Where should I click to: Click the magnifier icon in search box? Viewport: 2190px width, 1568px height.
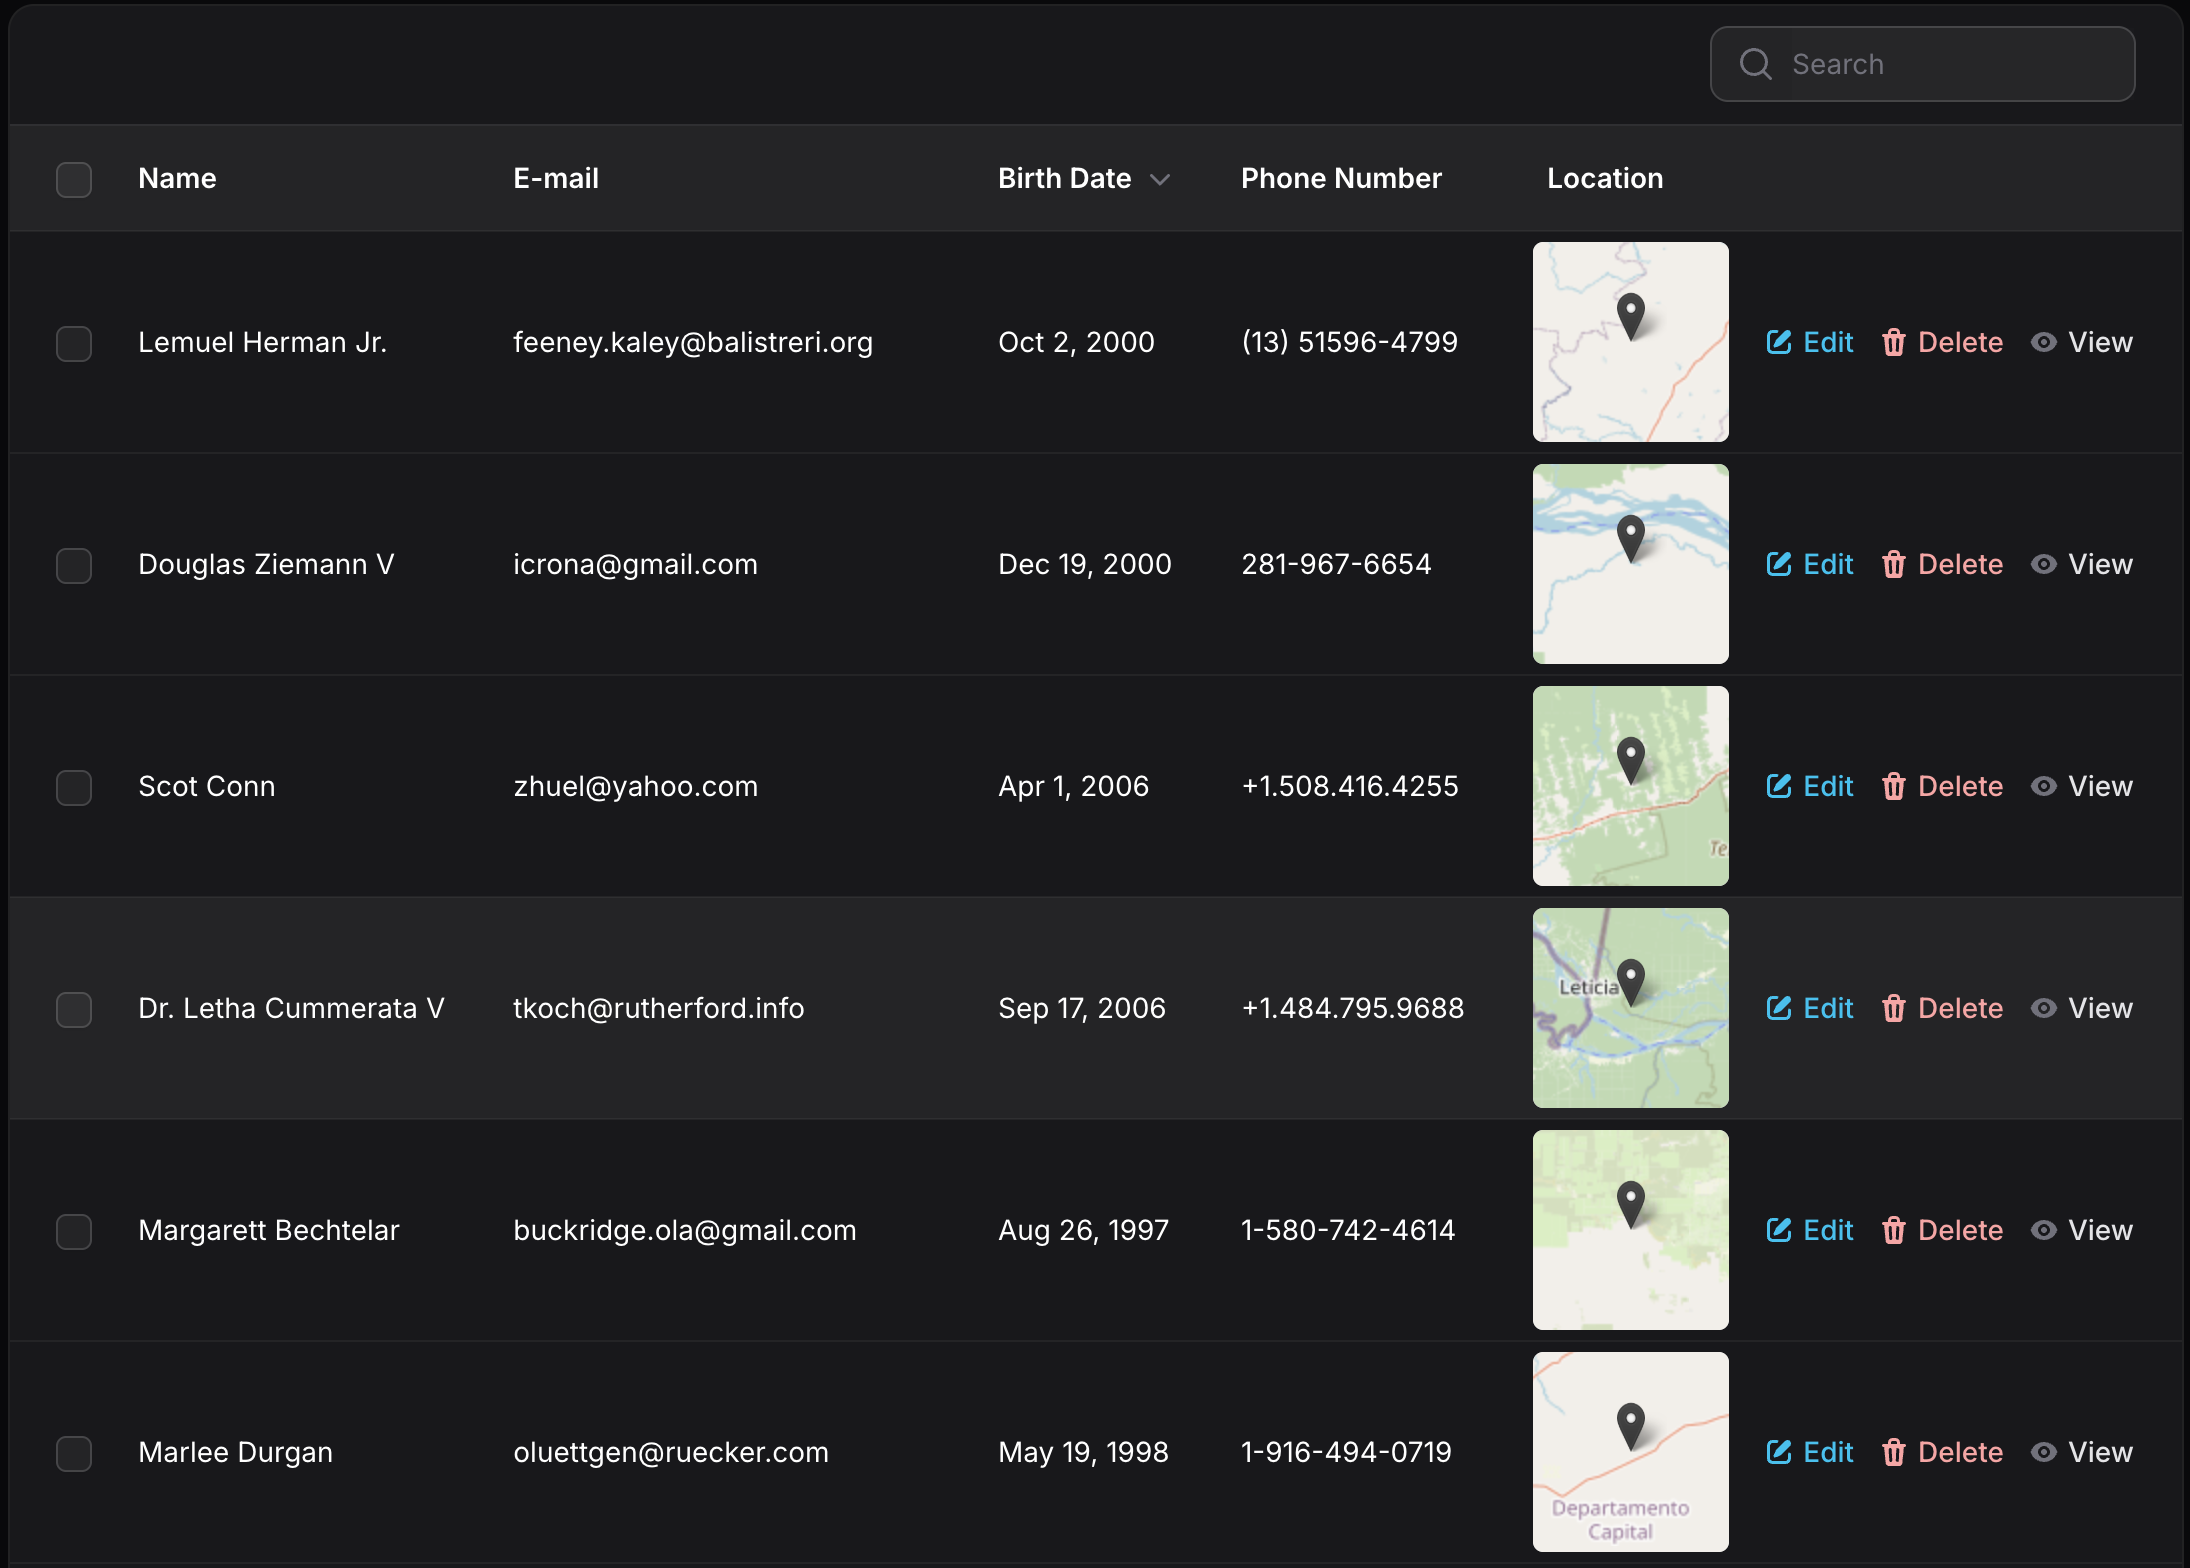tap(1756, 64)
